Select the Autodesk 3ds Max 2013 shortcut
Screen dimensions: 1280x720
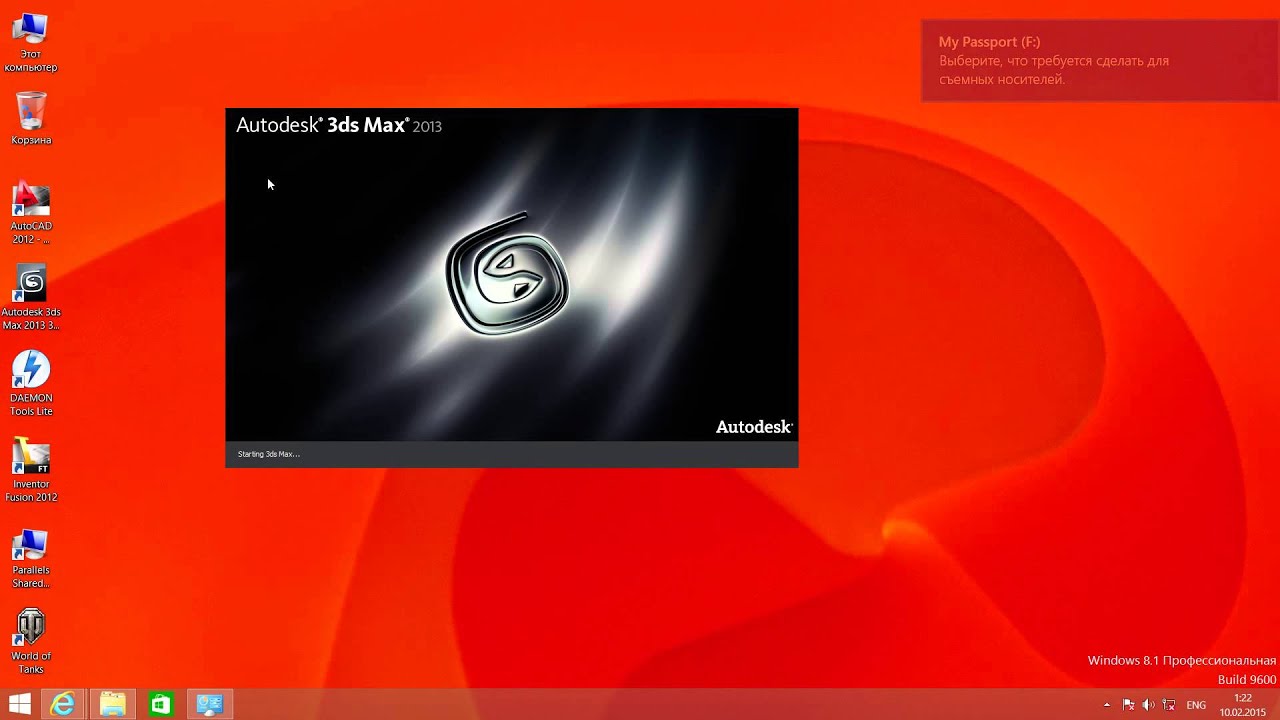click(x=31, y=298)
